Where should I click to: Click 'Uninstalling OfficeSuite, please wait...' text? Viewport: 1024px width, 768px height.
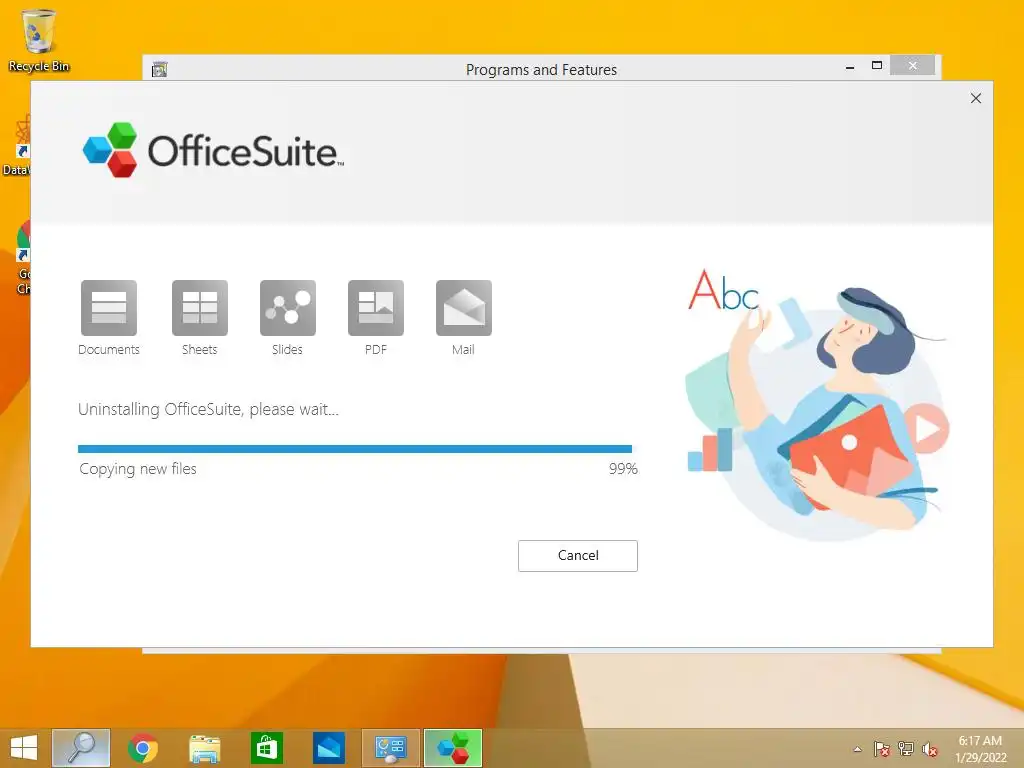pyautogui.click(x=208, y=409)
